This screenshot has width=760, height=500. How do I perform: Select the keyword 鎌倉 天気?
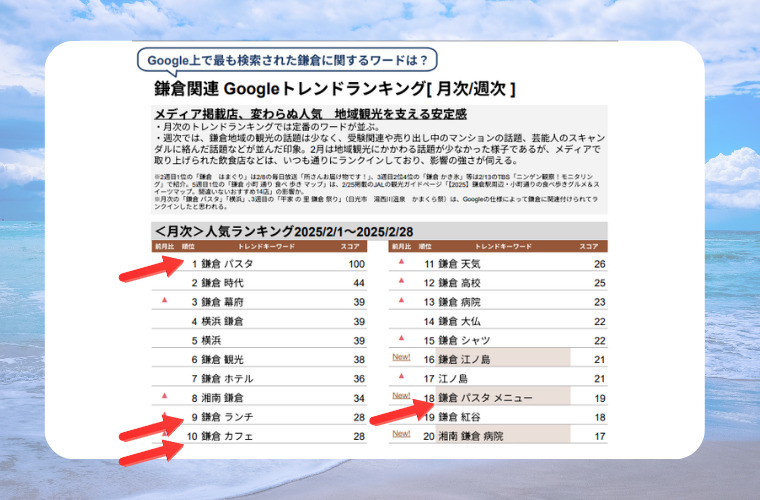pos(459,264)
